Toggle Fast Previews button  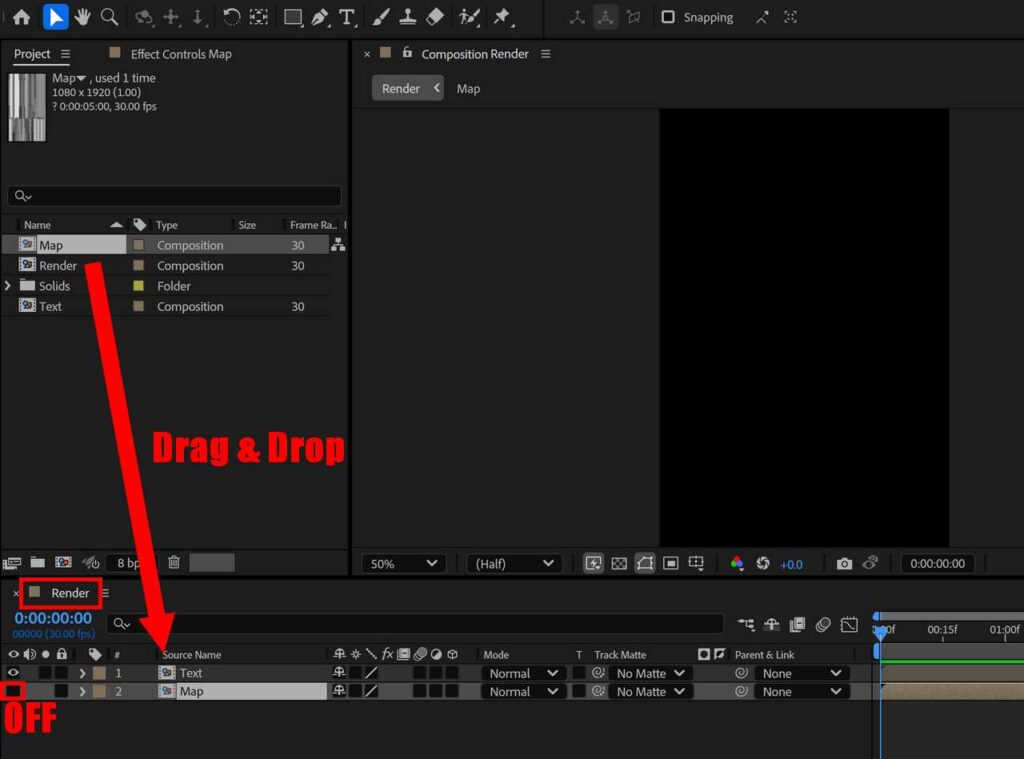[x=593, y=564]
